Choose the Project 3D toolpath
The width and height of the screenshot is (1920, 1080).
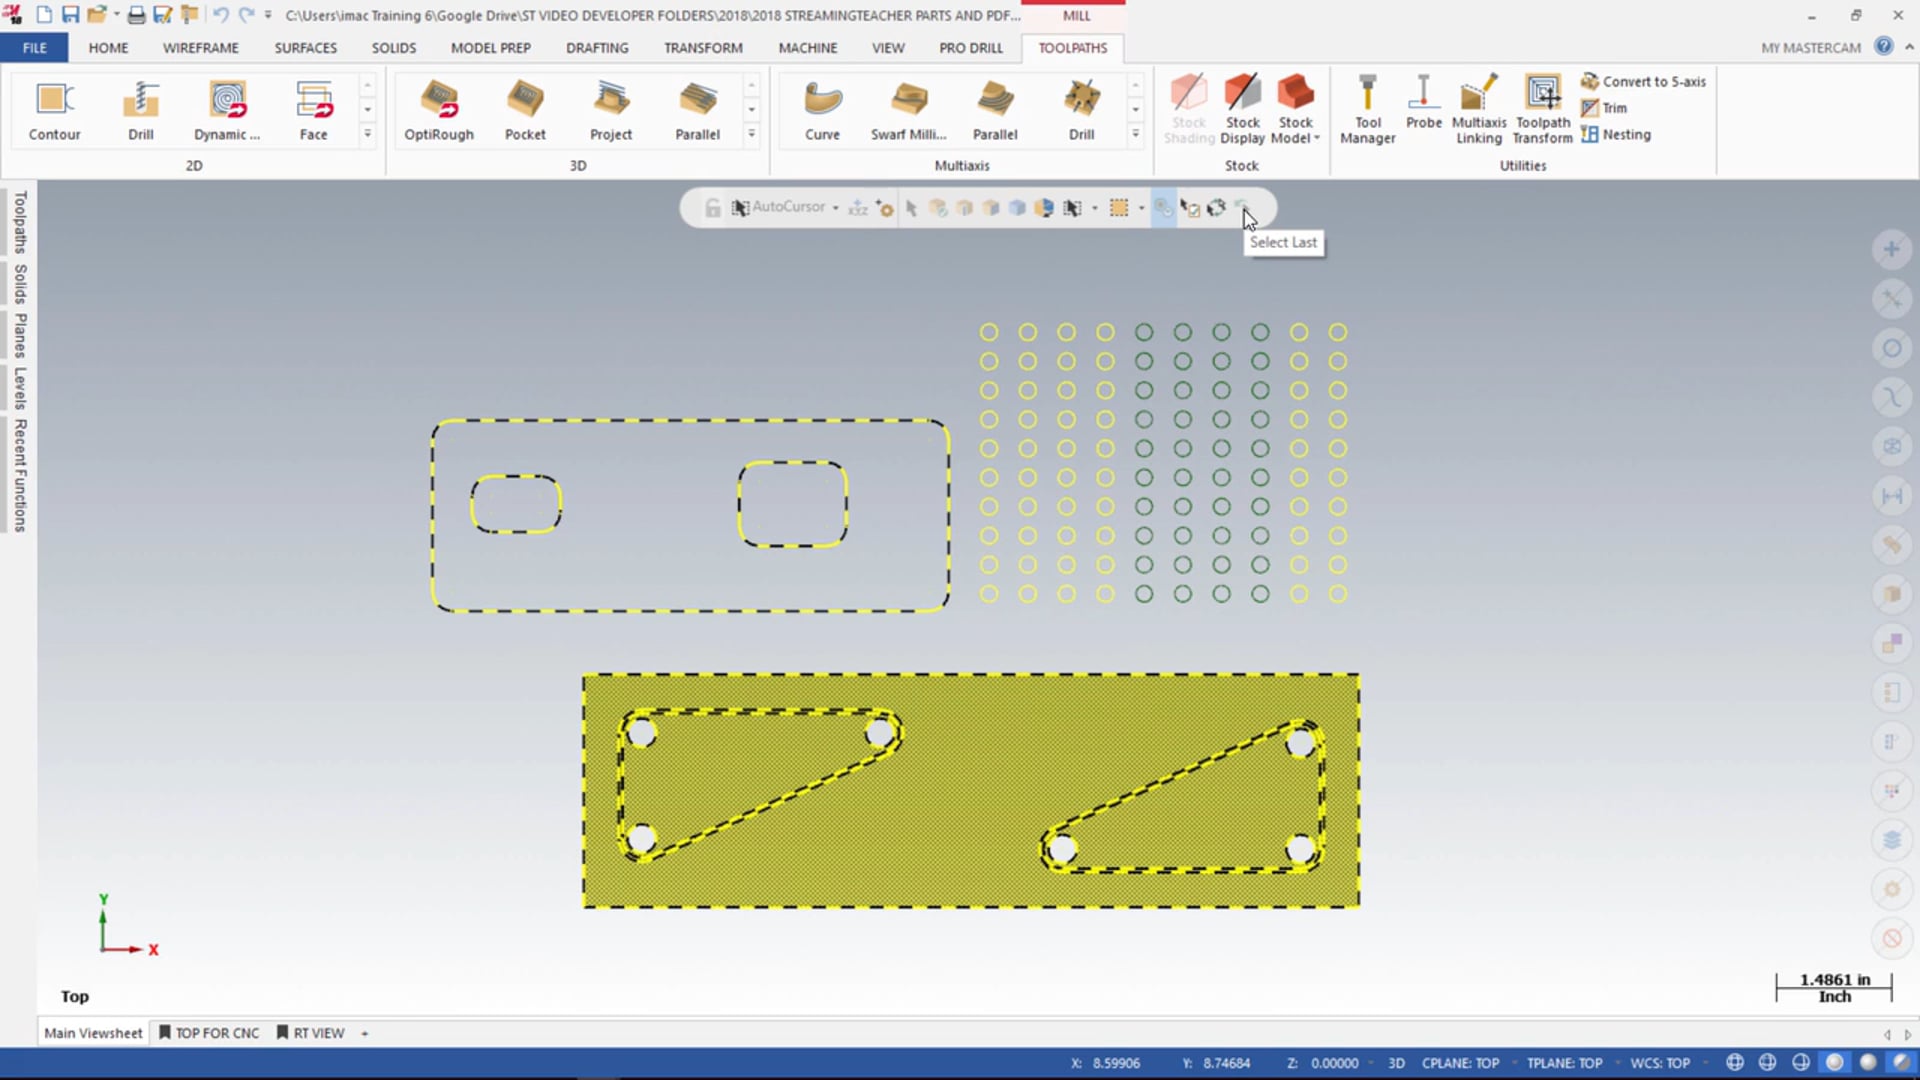(611, 111)
